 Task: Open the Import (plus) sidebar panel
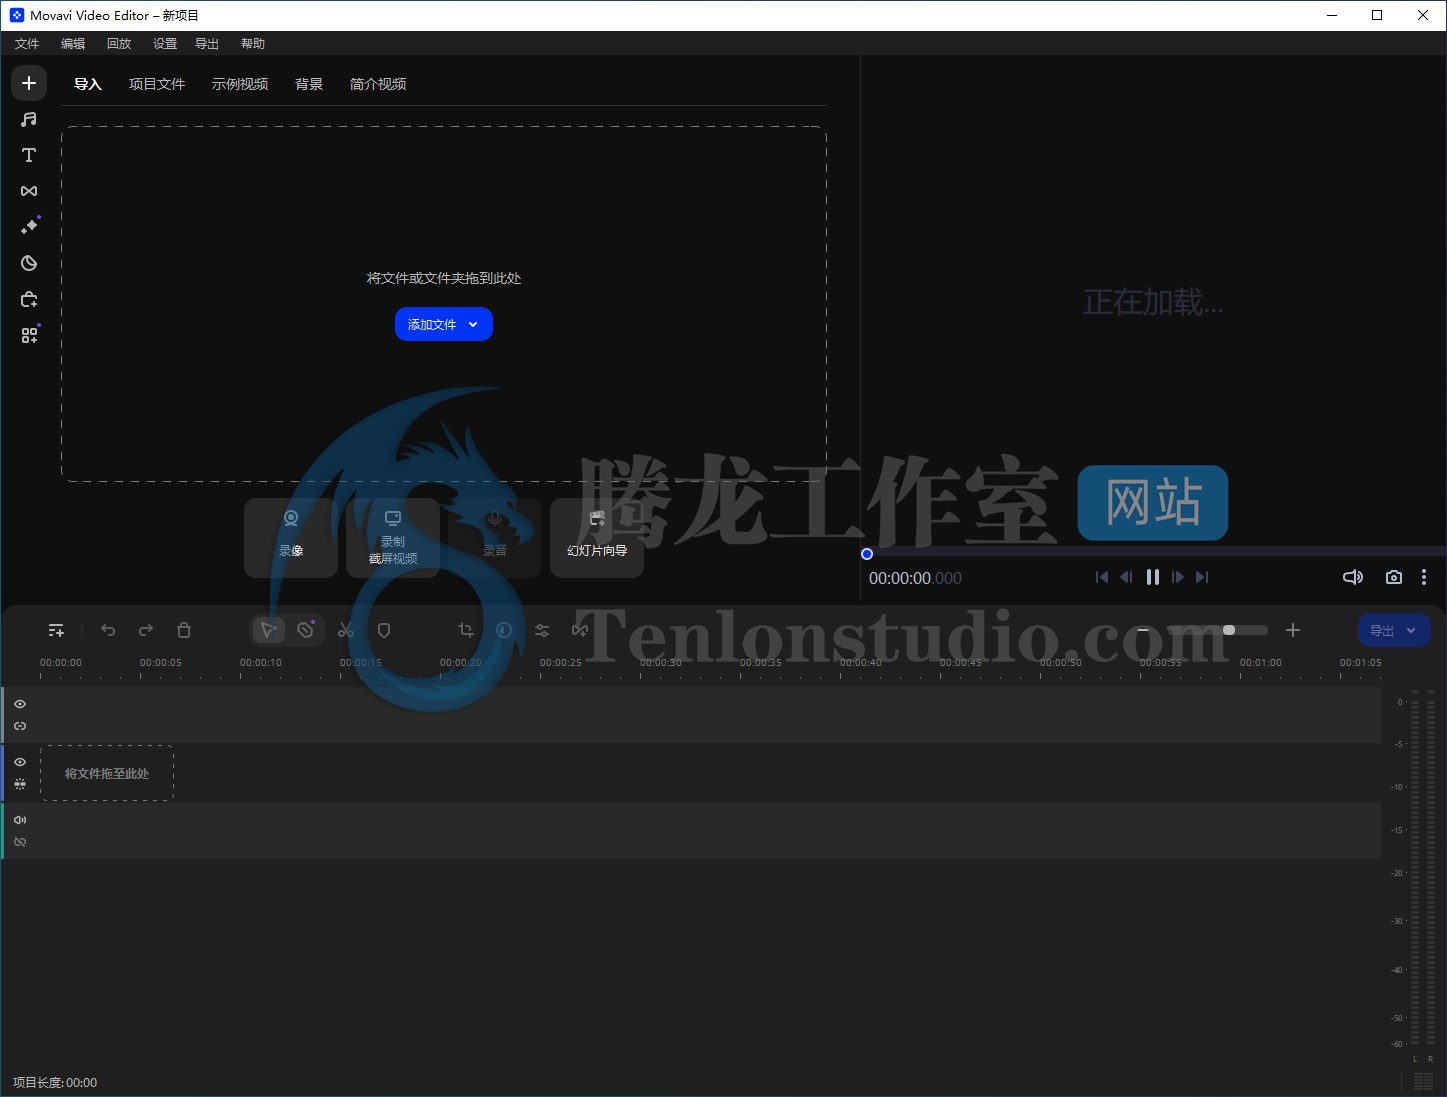point(29,83)
